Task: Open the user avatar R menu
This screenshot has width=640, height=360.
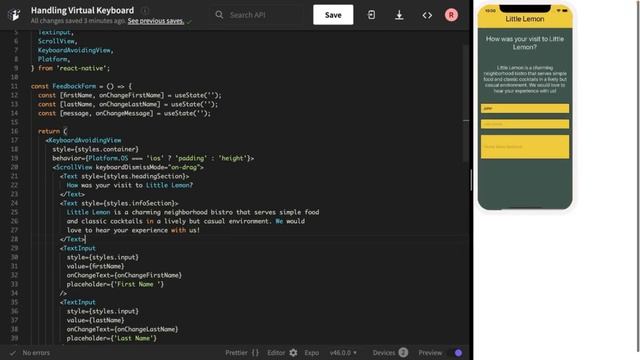Action: tap(451, 15)
